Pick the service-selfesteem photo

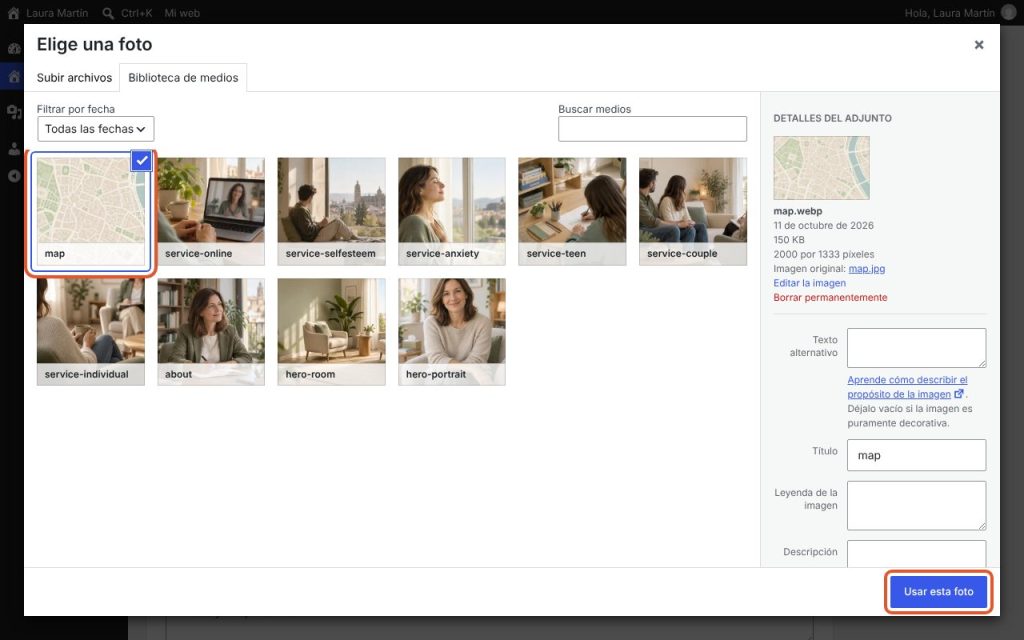coord(331,212)
